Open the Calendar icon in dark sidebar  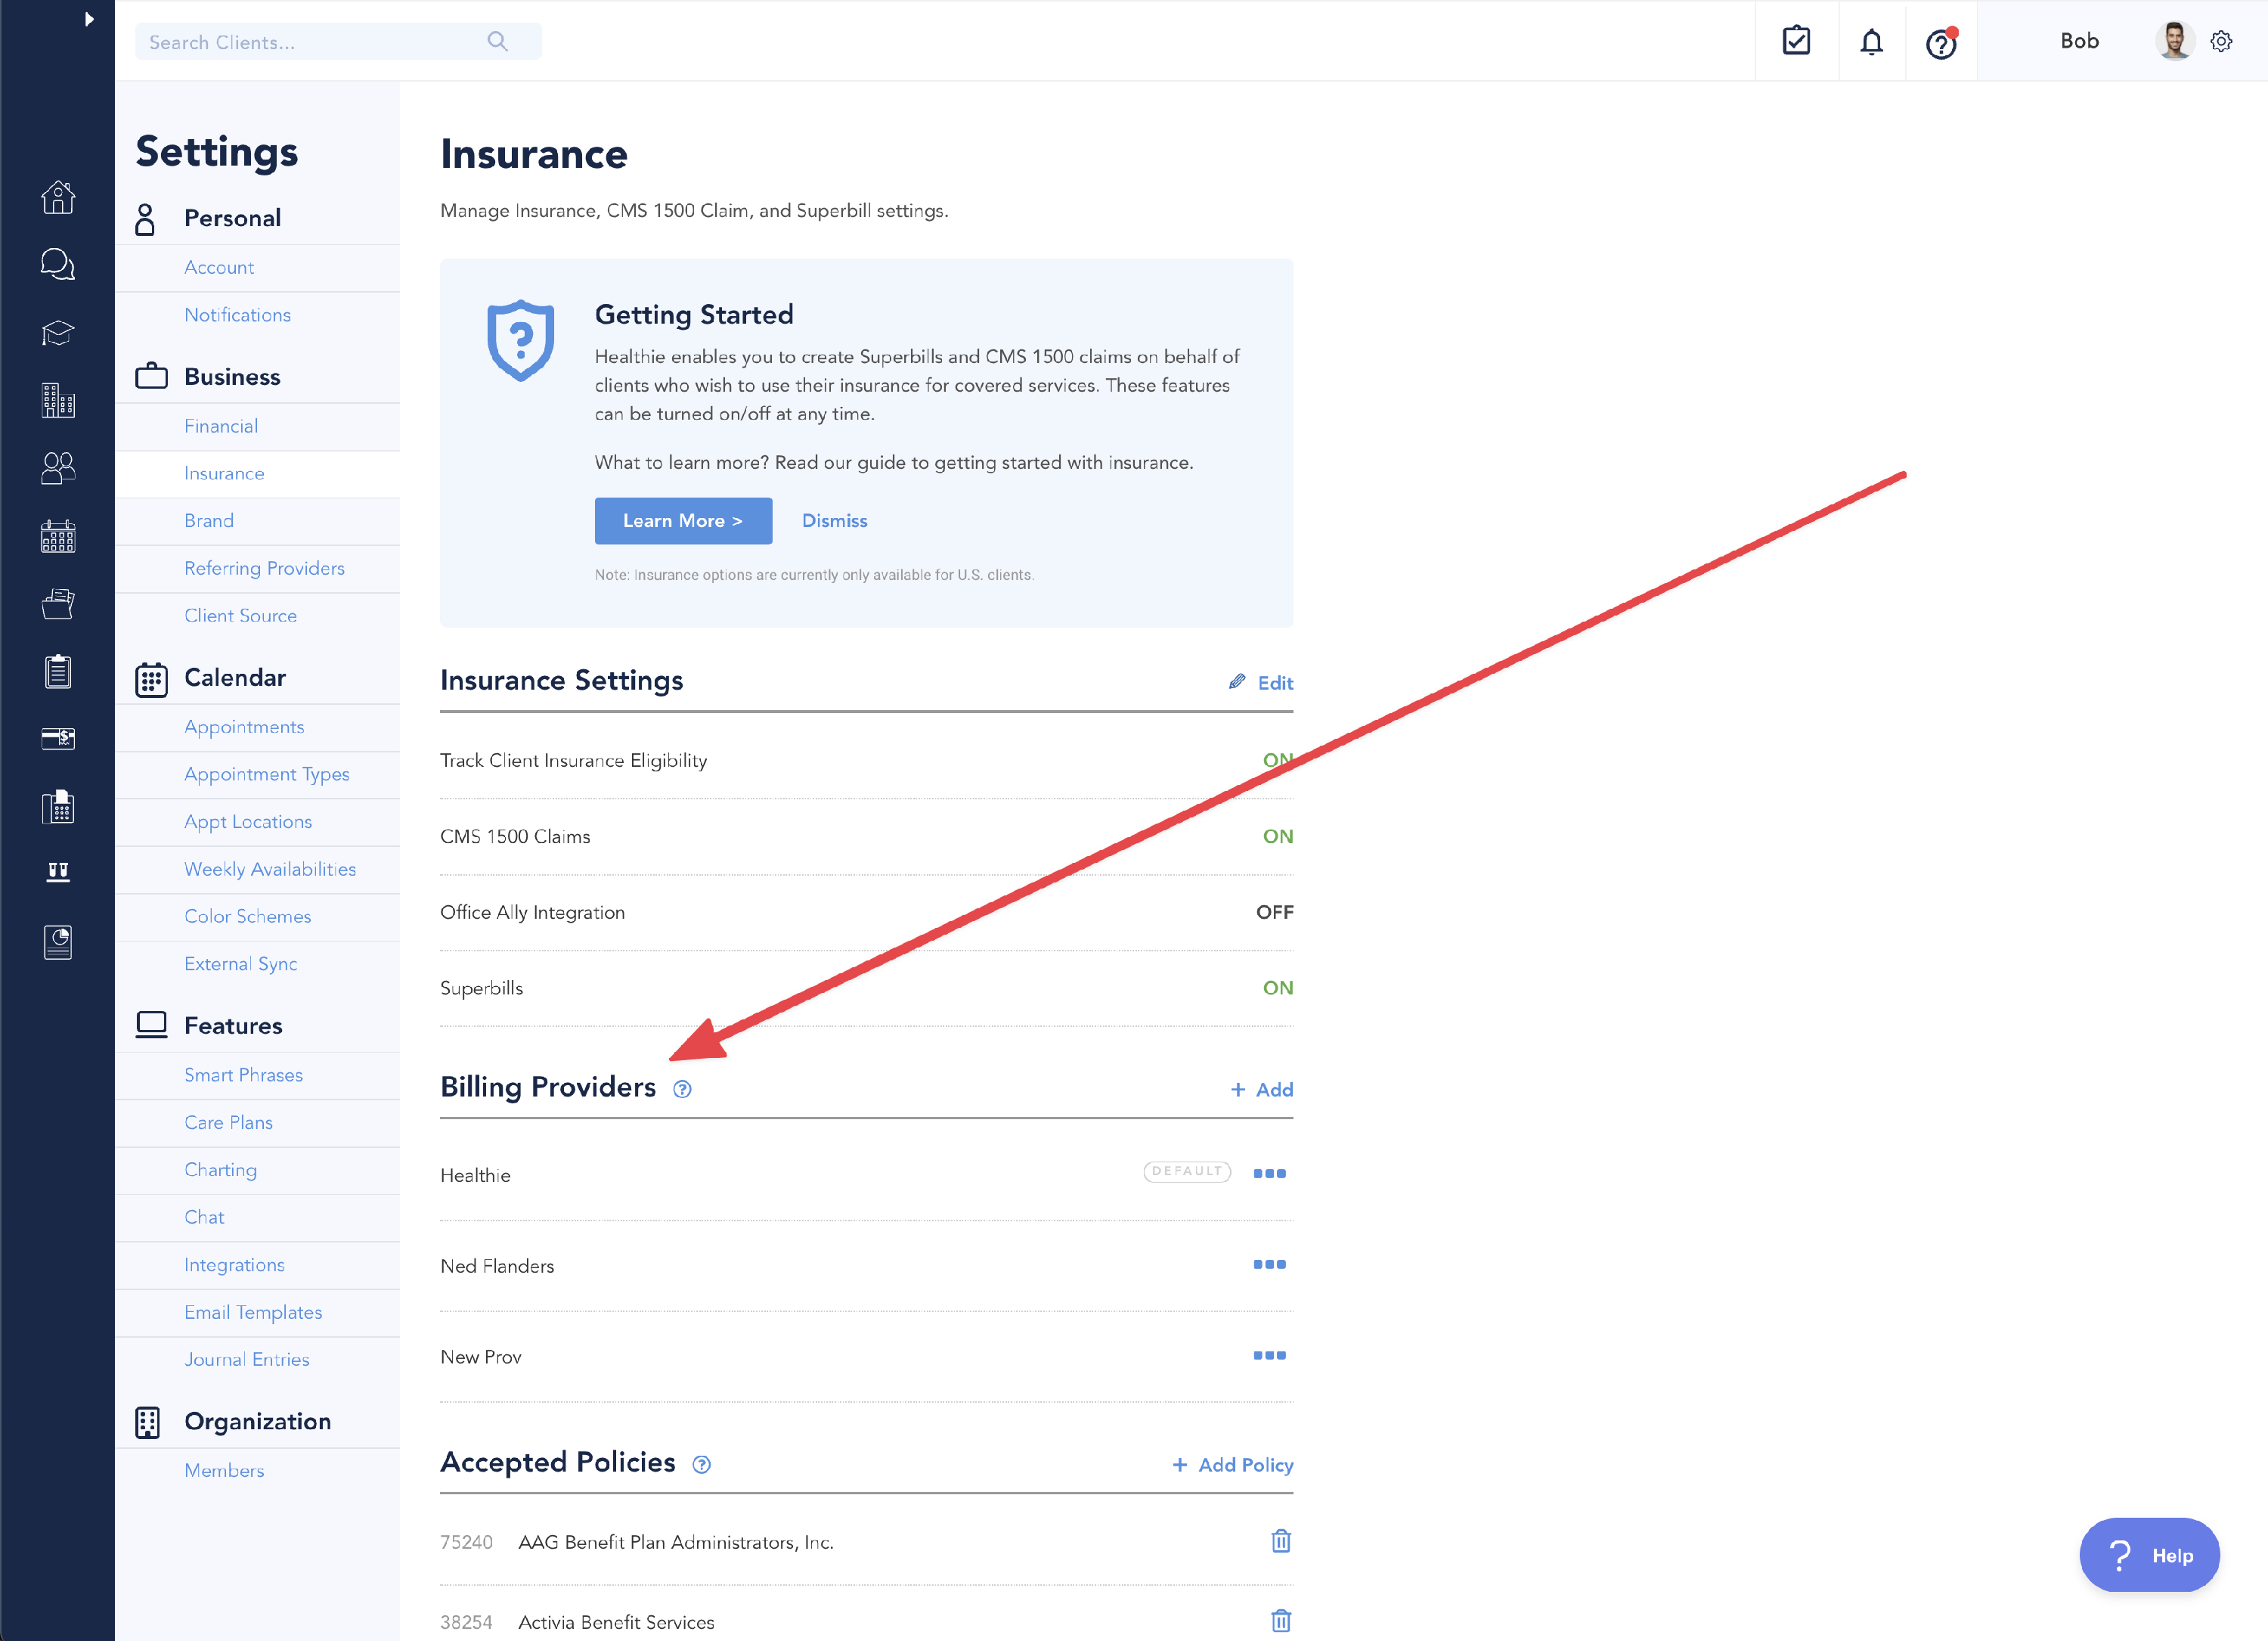58,536
